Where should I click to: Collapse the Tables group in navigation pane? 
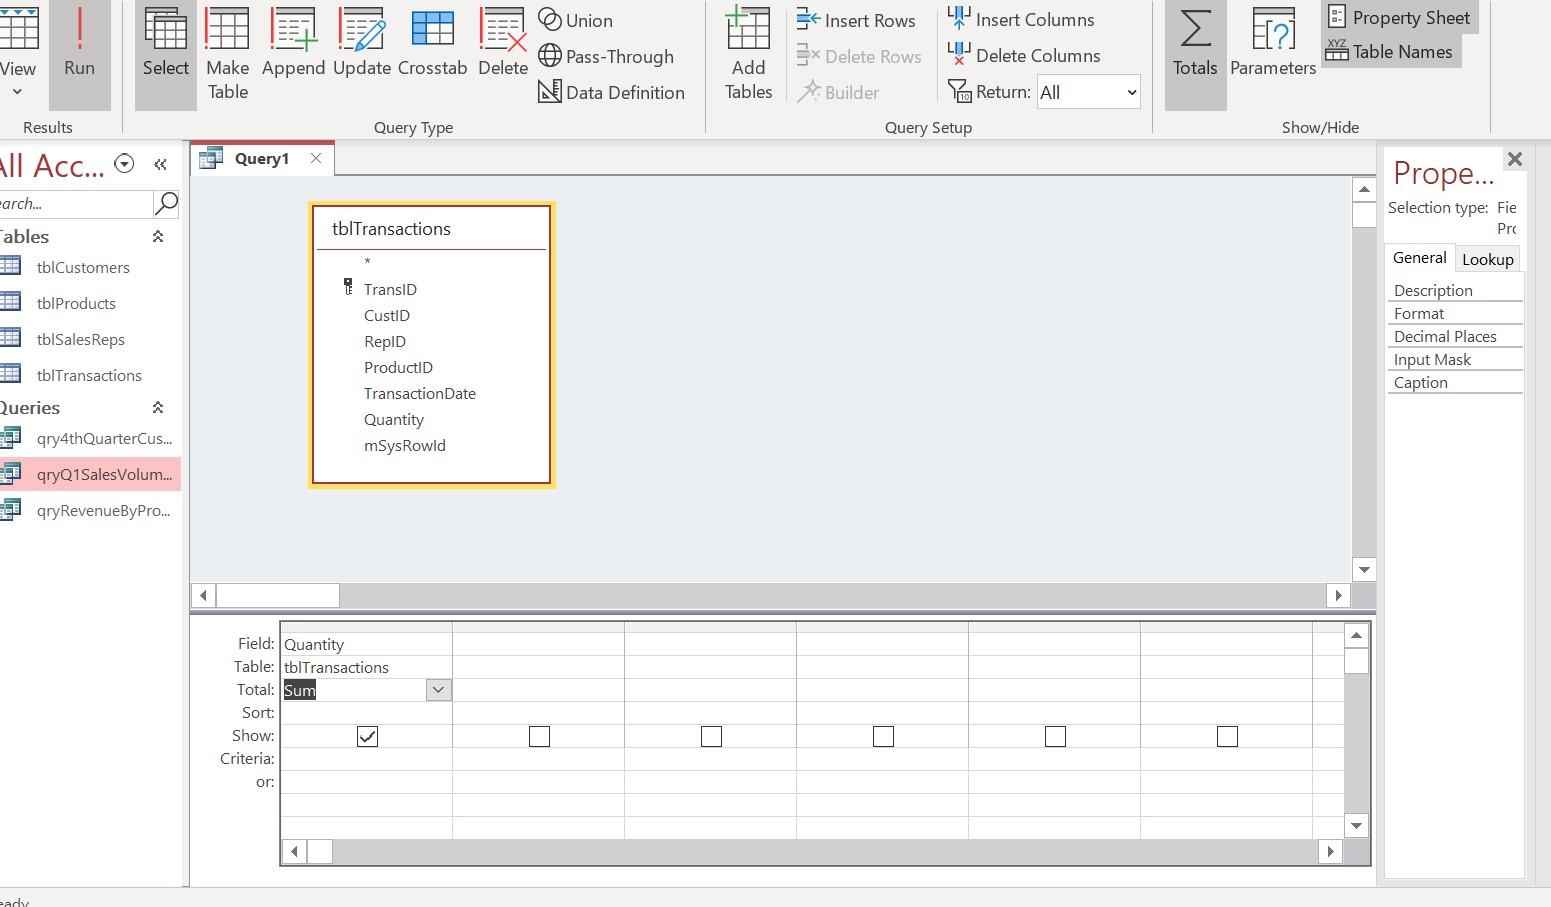coord(157,237)
